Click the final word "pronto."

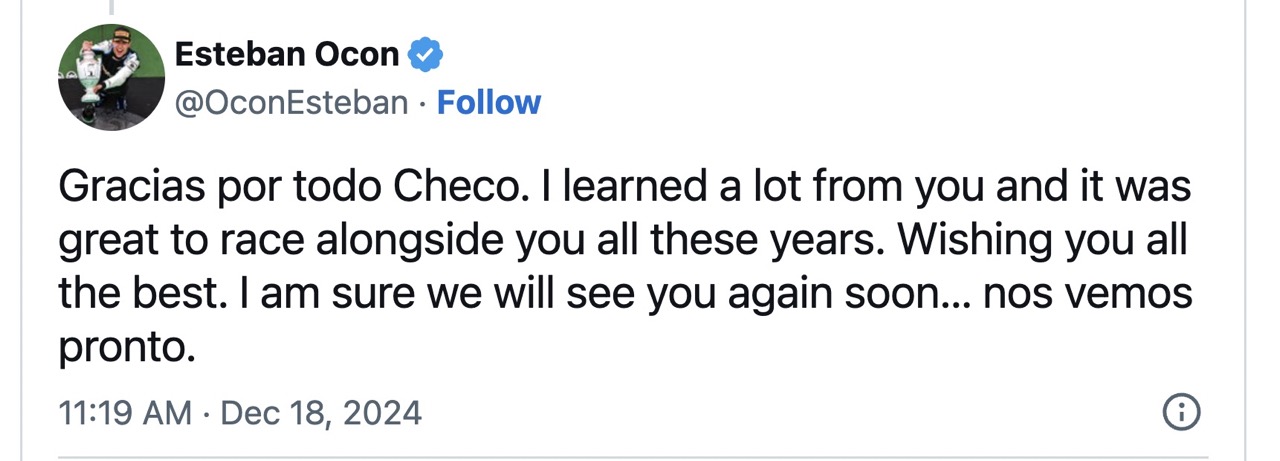[x=123, y=347]
